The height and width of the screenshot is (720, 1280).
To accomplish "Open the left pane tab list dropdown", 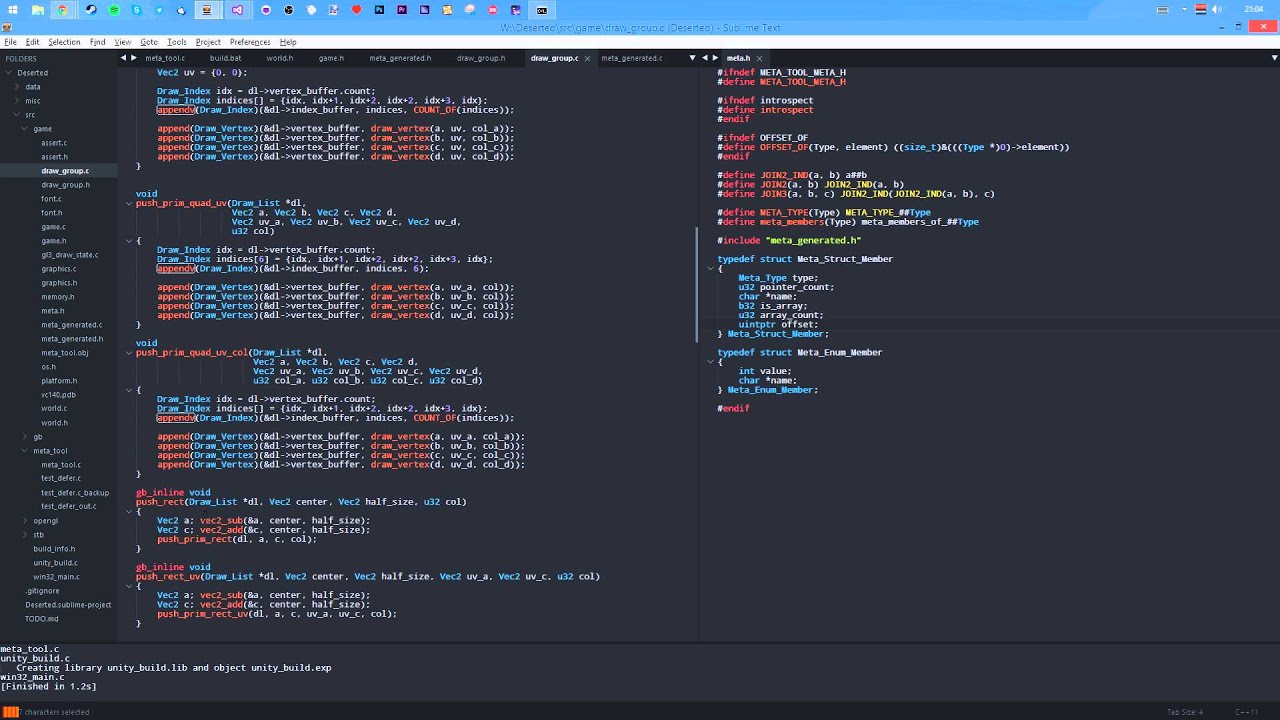I will (692, 58).
